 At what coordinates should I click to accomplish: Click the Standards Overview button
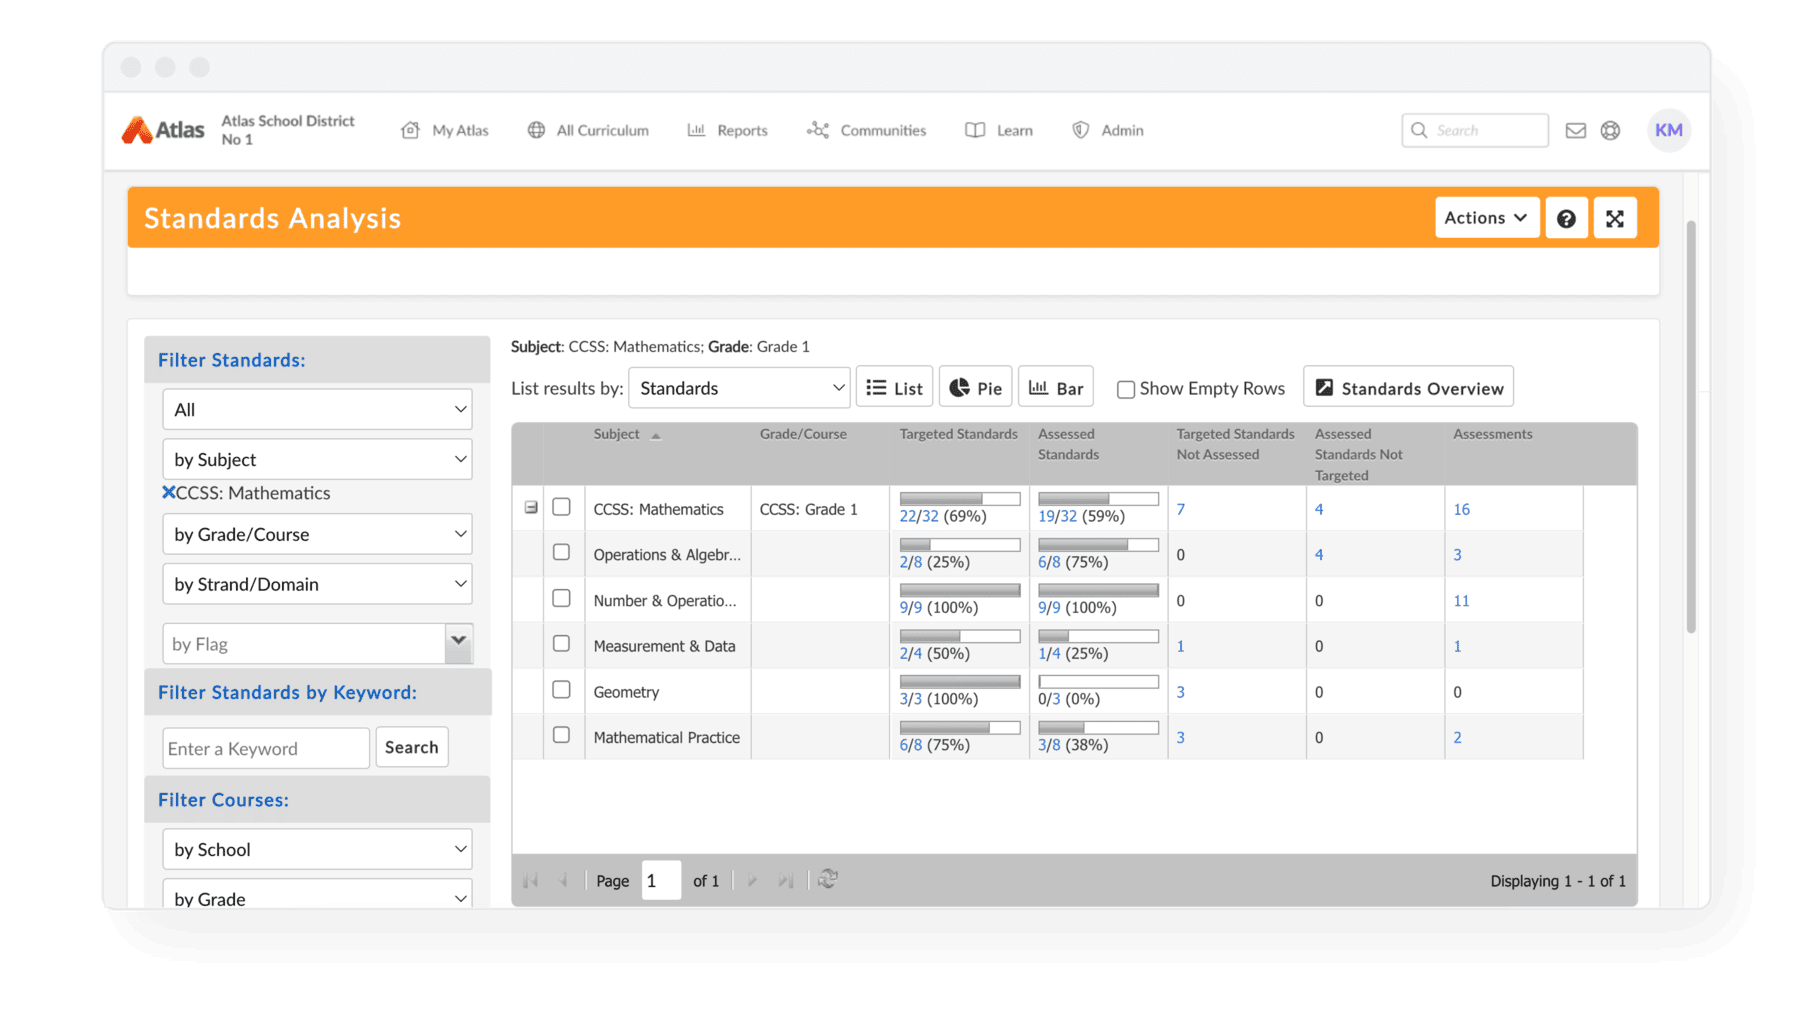(x=1408, y=388)
